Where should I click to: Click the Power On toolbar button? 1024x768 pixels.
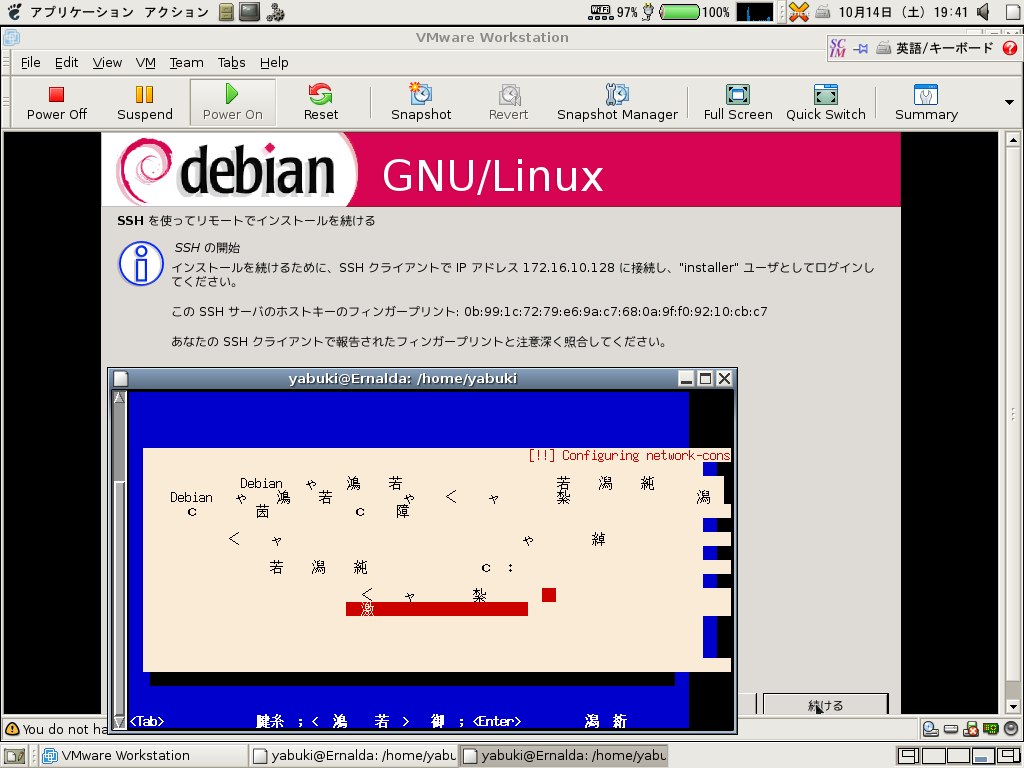click(232, 103)
